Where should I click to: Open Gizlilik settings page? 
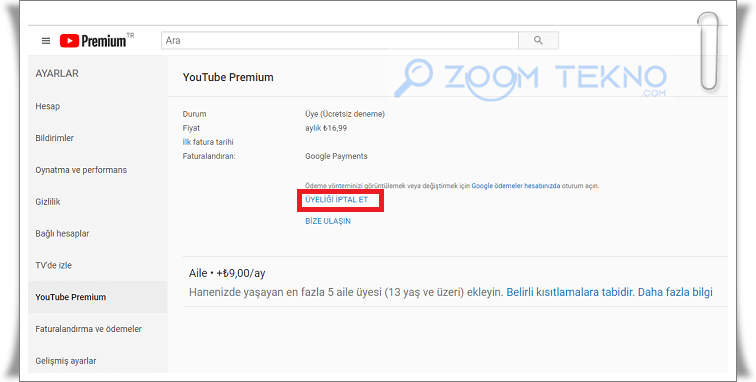[48, 202]
